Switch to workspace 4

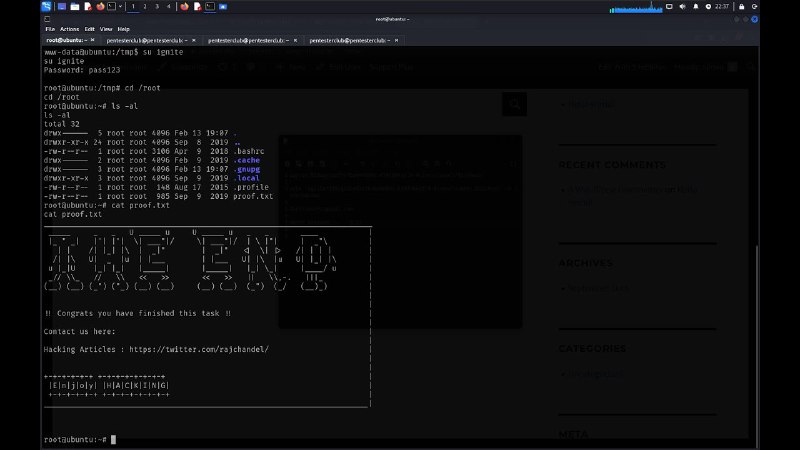pyautogui.click(x=168, y=7)
